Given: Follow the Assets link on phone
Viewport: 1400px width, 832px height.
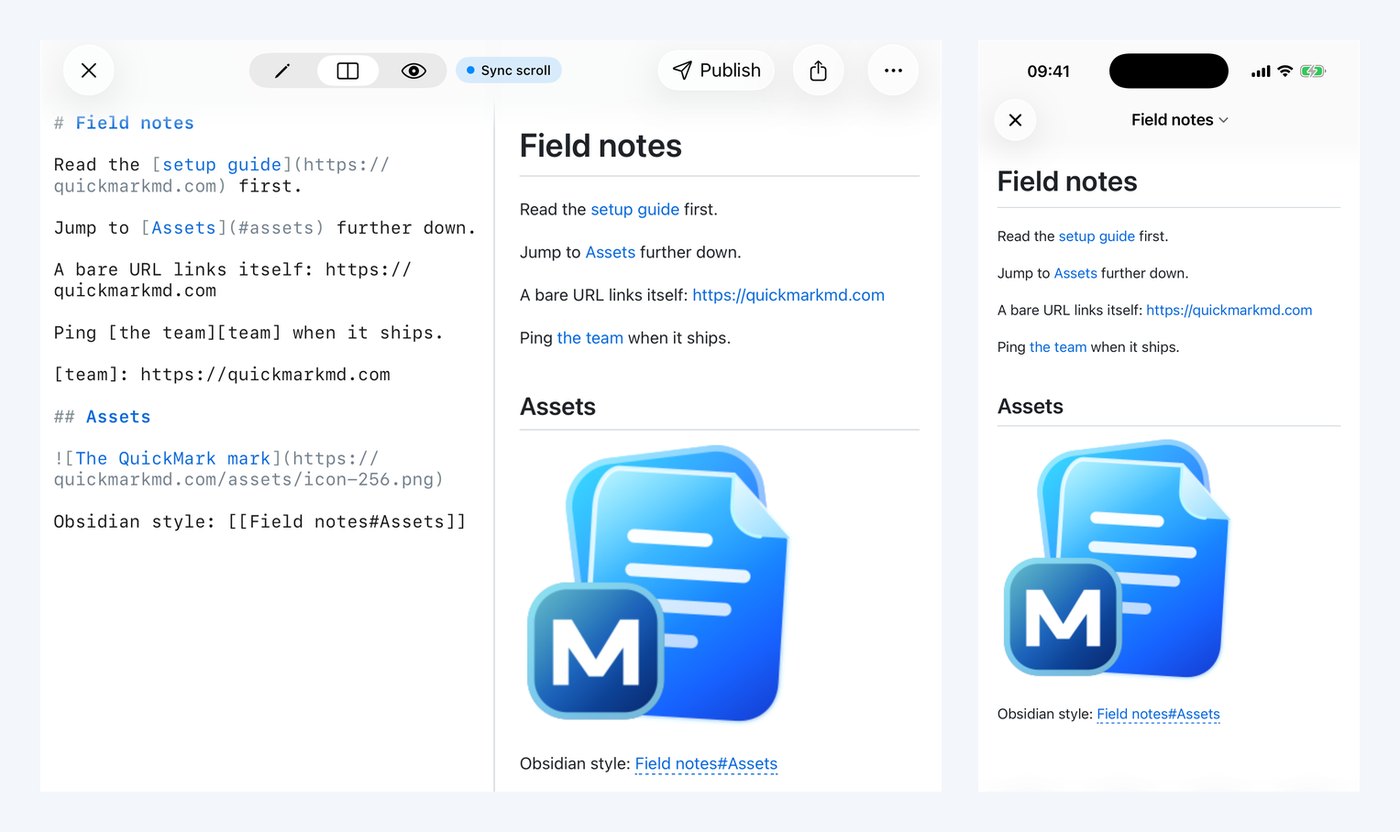Looking at the screenshot, I should (1075, 273).
